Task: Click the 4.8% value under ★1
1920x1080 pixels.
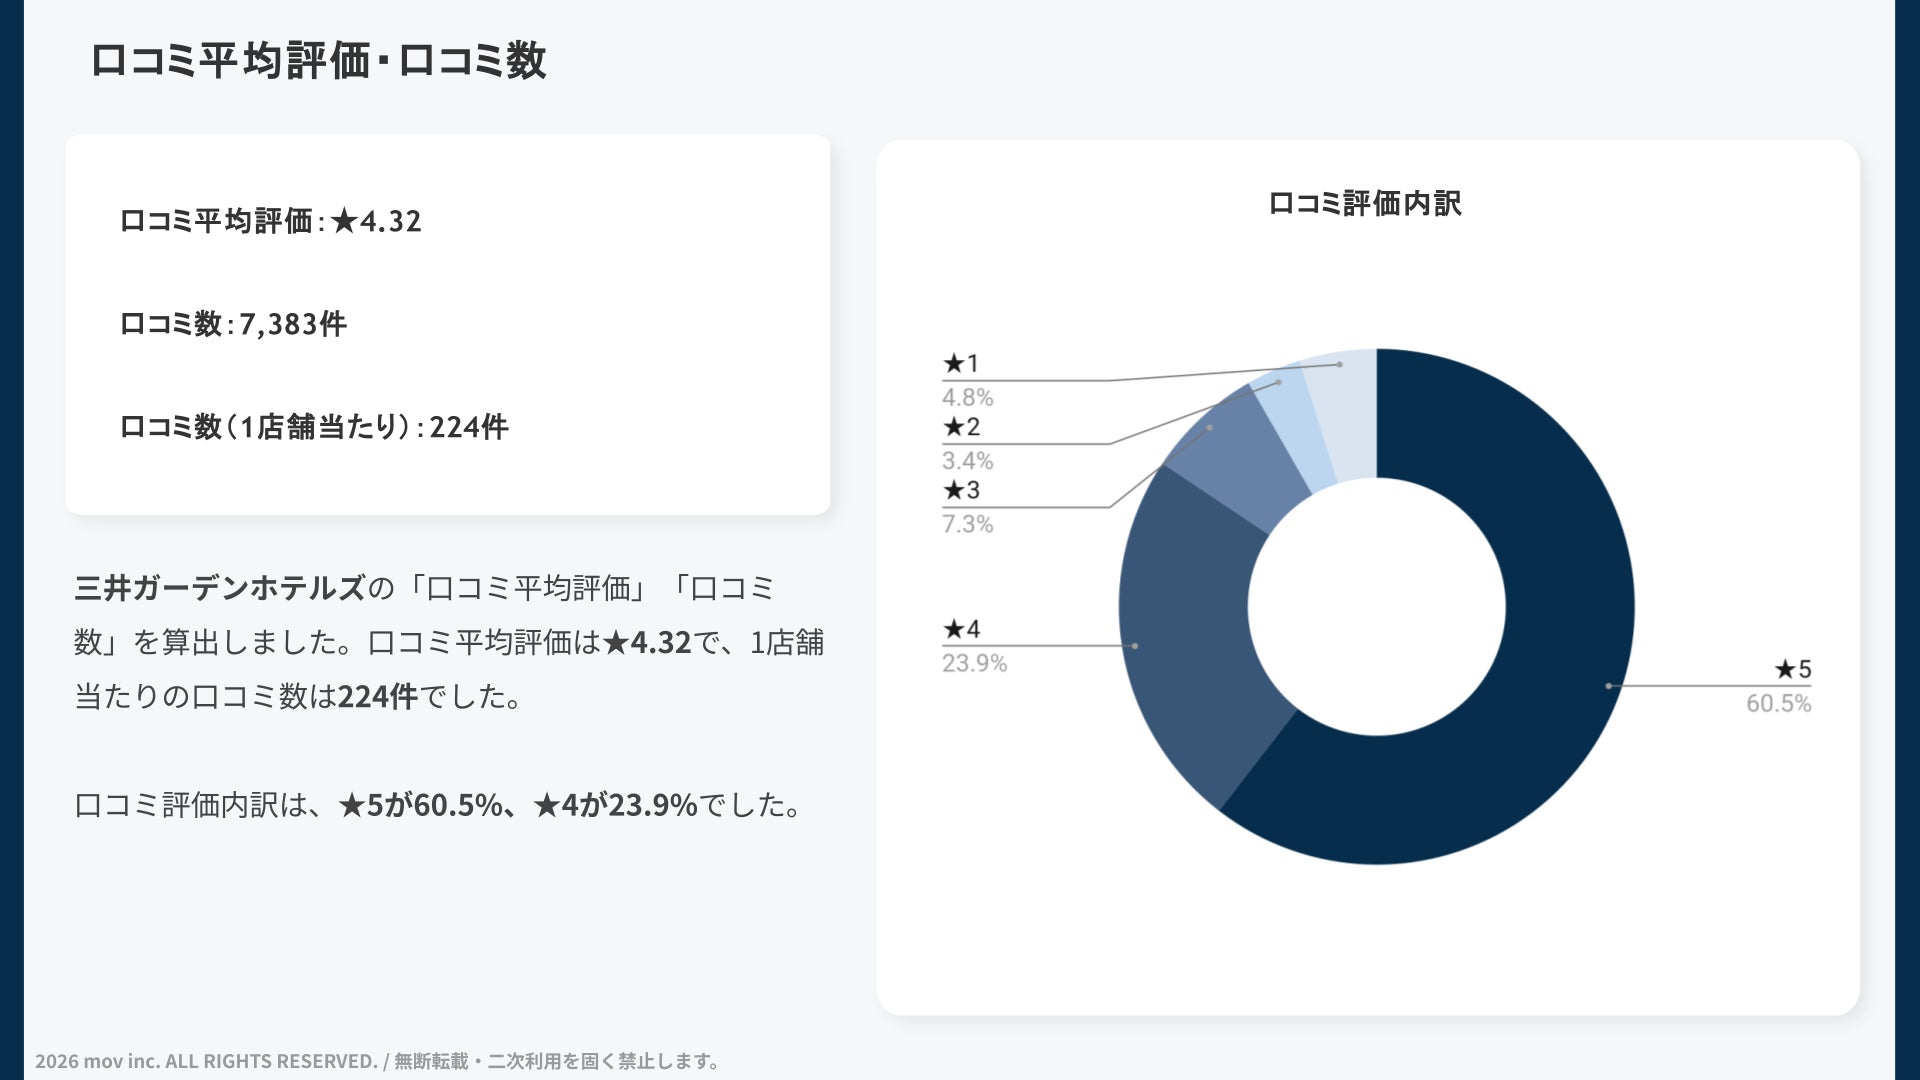Action: (967, 397)
